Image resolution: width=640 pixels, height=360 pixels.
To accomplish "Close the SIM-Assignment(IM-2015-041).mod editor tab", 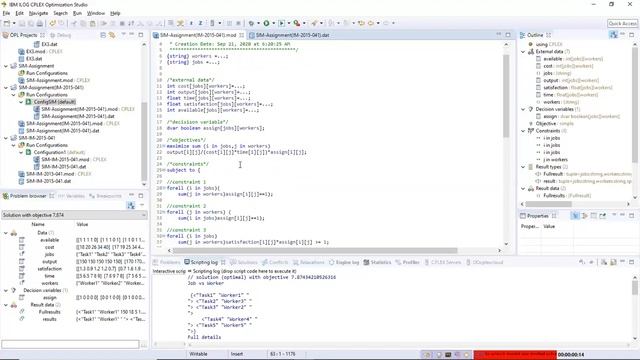I will 242,35.
